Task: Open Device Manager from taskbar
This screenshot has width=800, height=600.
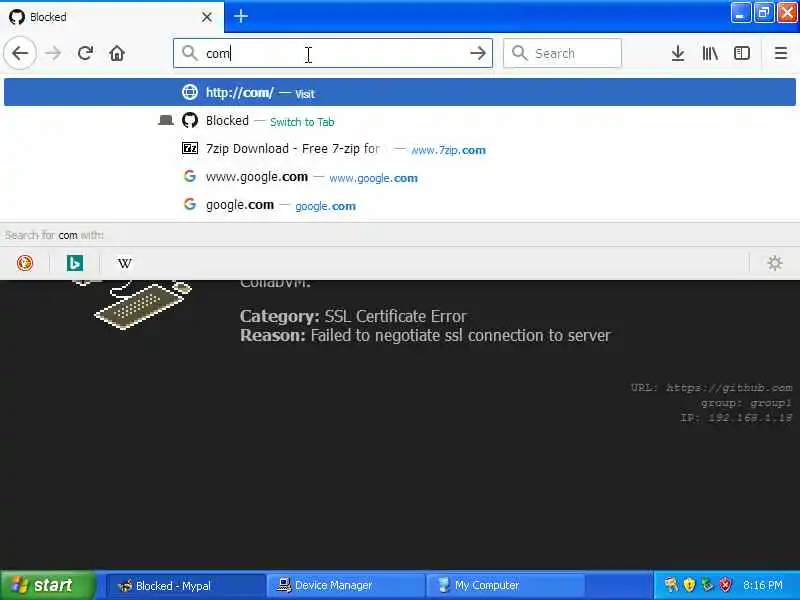Action: pyautogui.click(x=345, y=585)
